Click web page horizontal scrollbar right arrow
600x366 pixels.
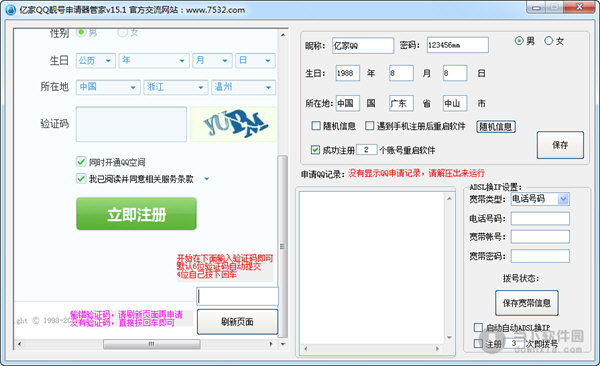coord(271,344)
